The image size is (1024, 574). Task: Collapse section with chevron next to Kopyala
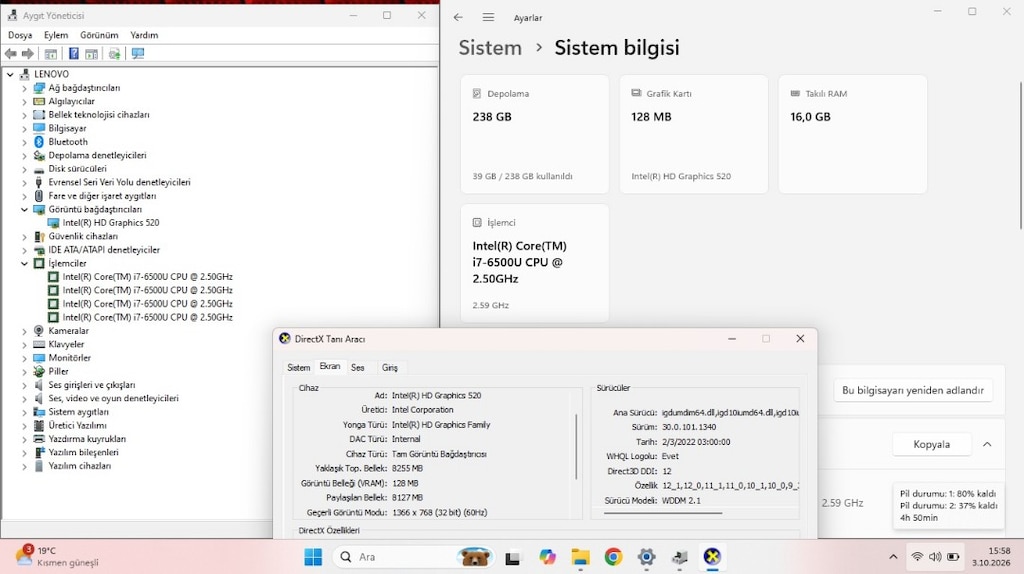click(987, 445)
